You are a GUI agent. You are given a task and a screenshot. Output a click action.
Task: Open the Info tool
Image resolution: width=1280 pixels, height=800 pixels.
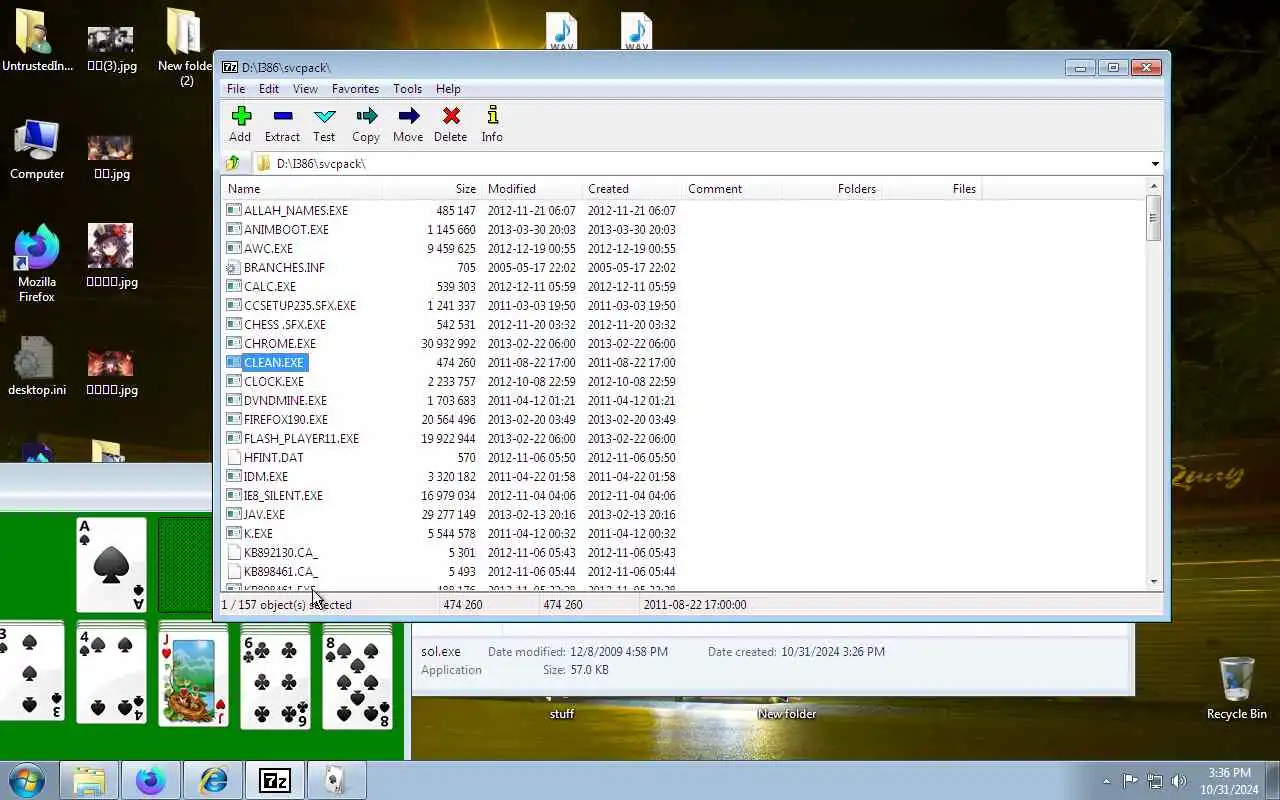[x=492, y=124]
